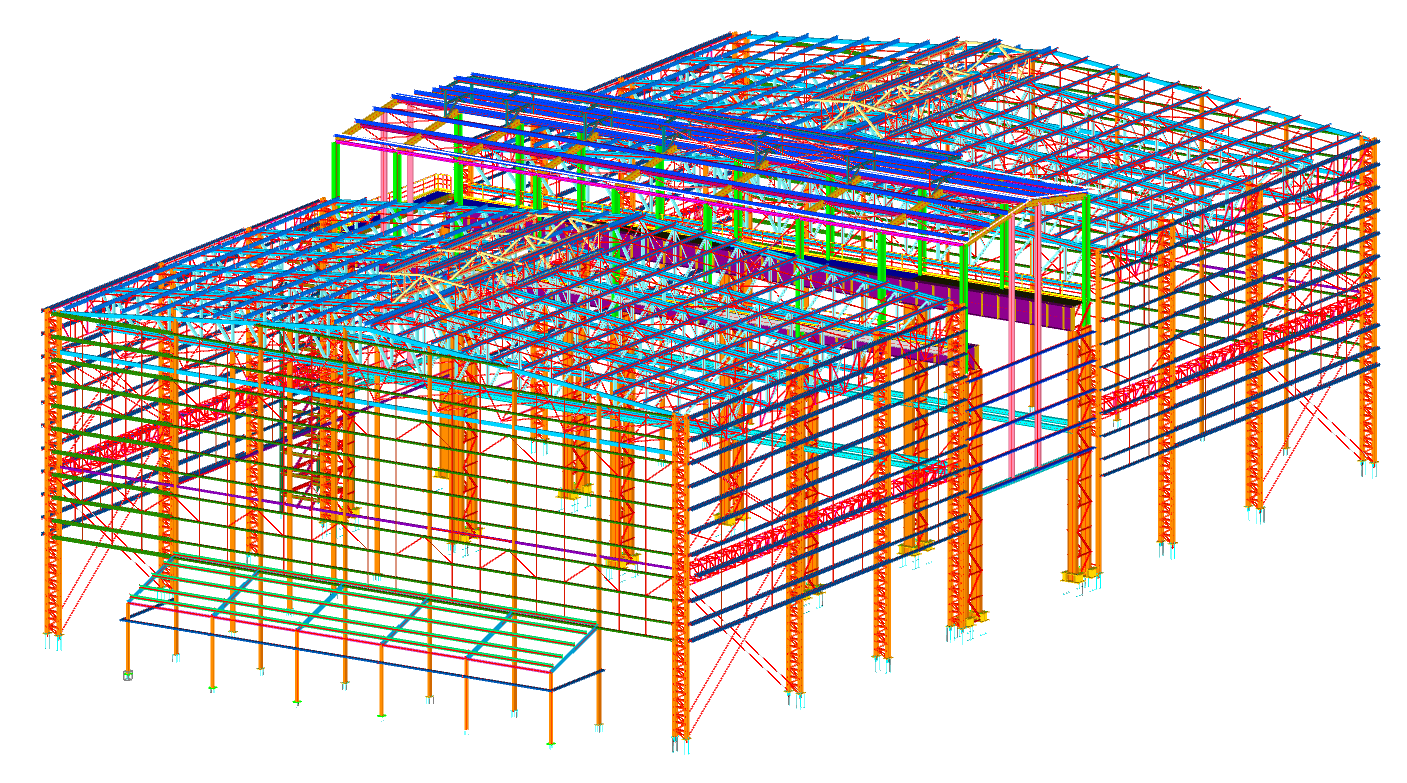Select the green base plate under frontmost canopy post
The width and height of the screenshot is (1407, 783).
click(x=551, y=744)
